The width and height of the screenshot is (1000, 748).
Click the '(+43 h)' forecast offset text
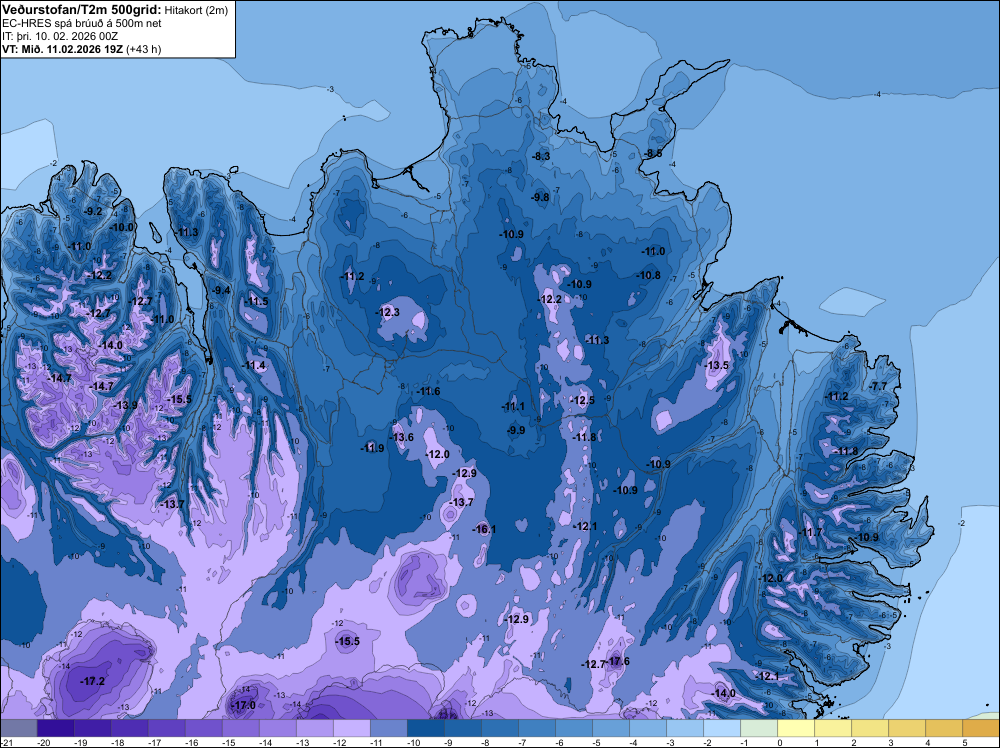143,49
